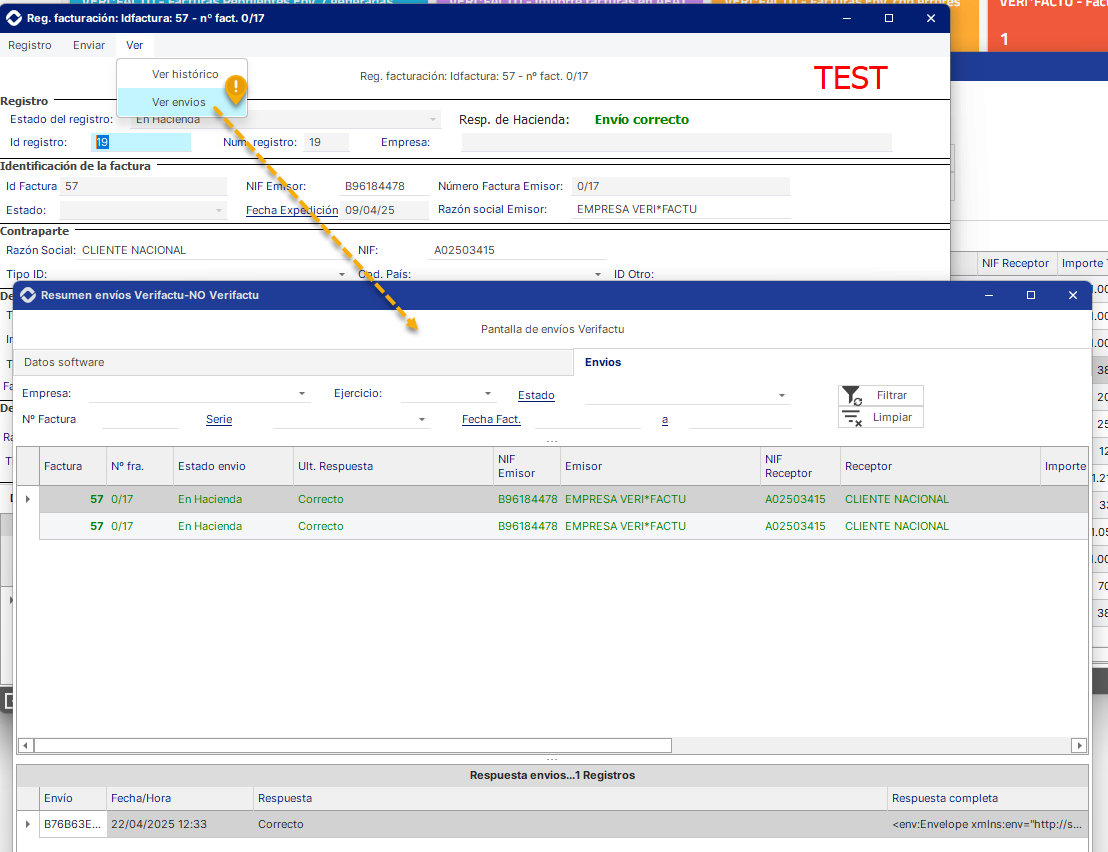This screenshot has height=852, width=1108.
Task: Click the app logo in Reg. facturación title bar
Action: click(14, 18)
